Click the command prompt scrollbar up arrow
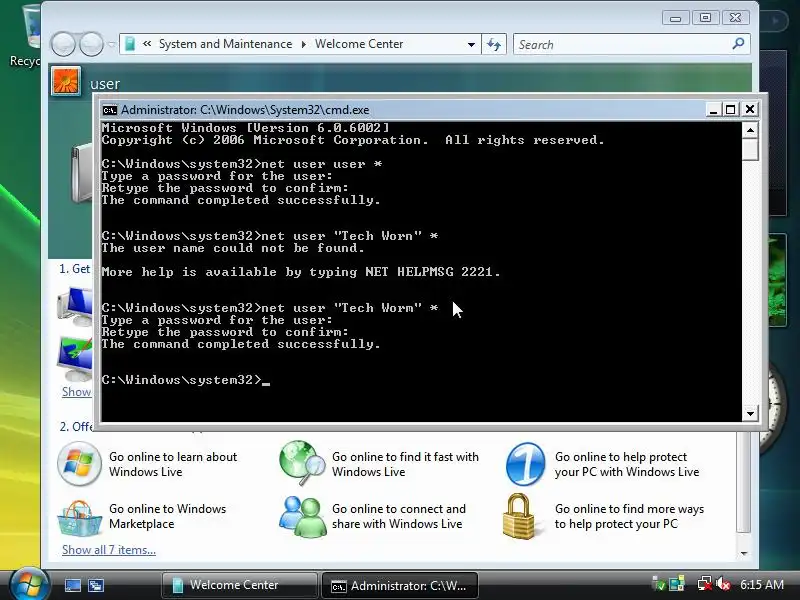 tap(750, 130)
